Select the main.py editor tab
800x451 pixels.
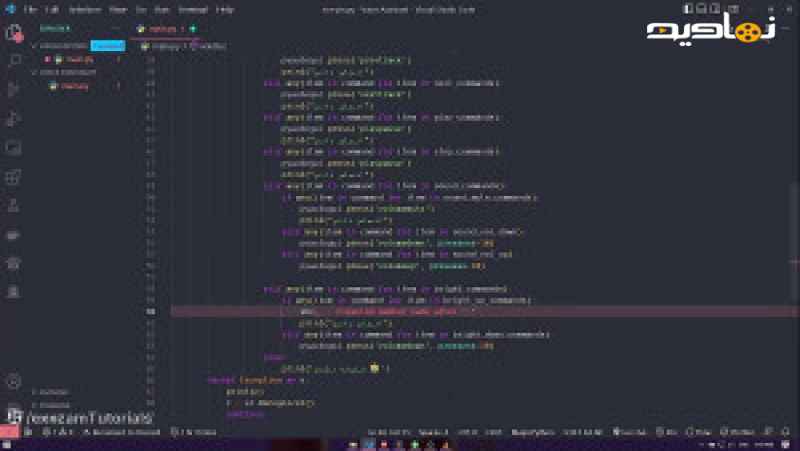[x=164, y=29]
